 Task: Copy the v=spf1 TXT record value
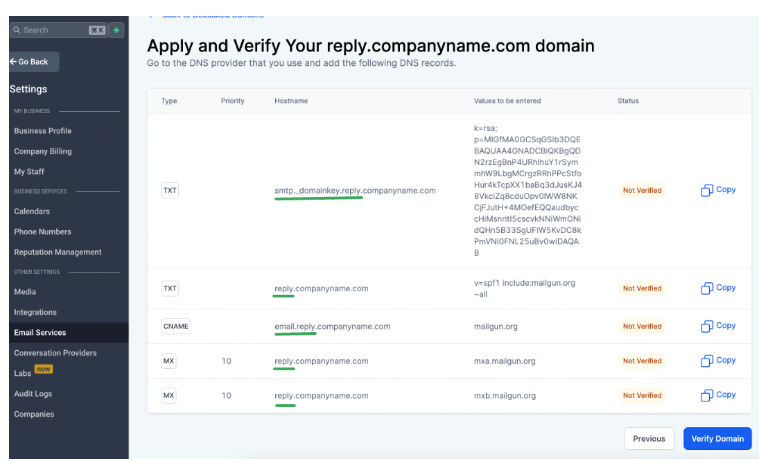tap(718, 288)
